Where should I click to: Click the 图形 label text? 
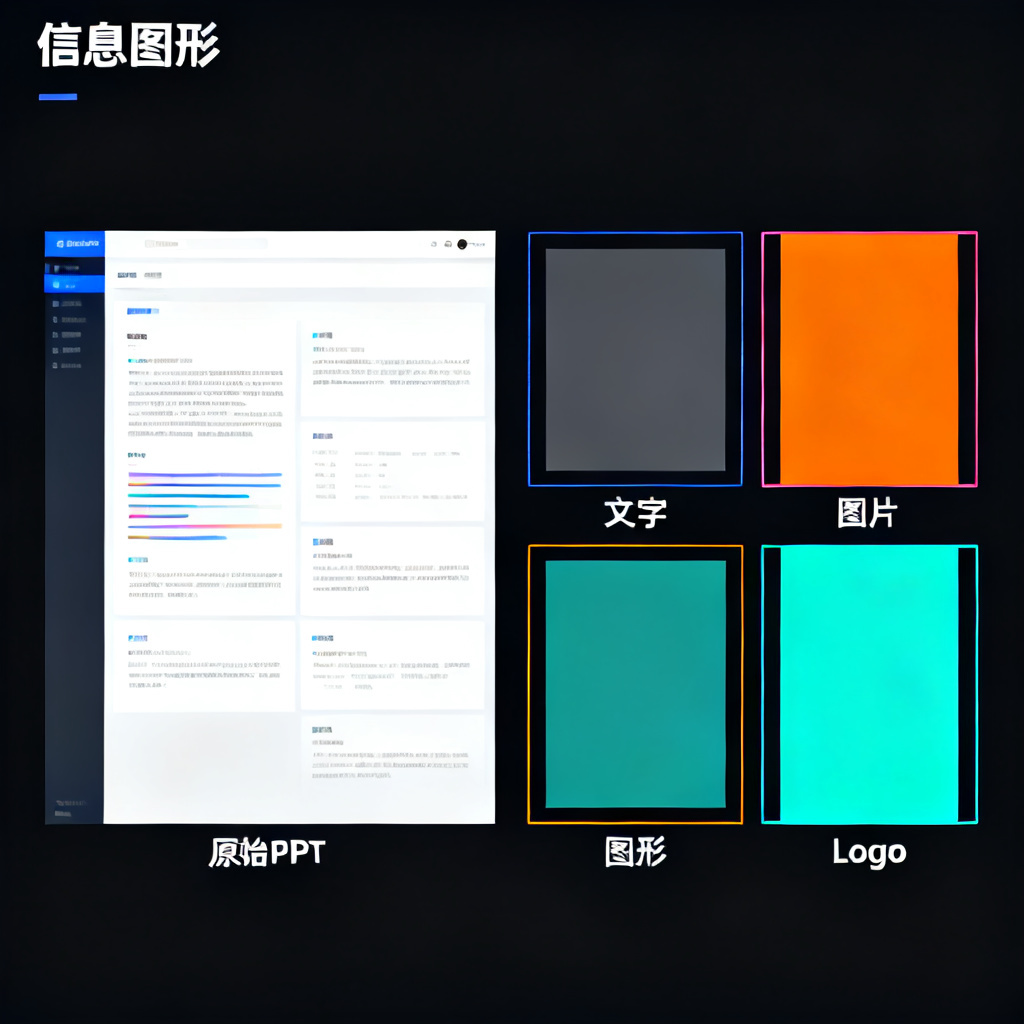(635, 852)
